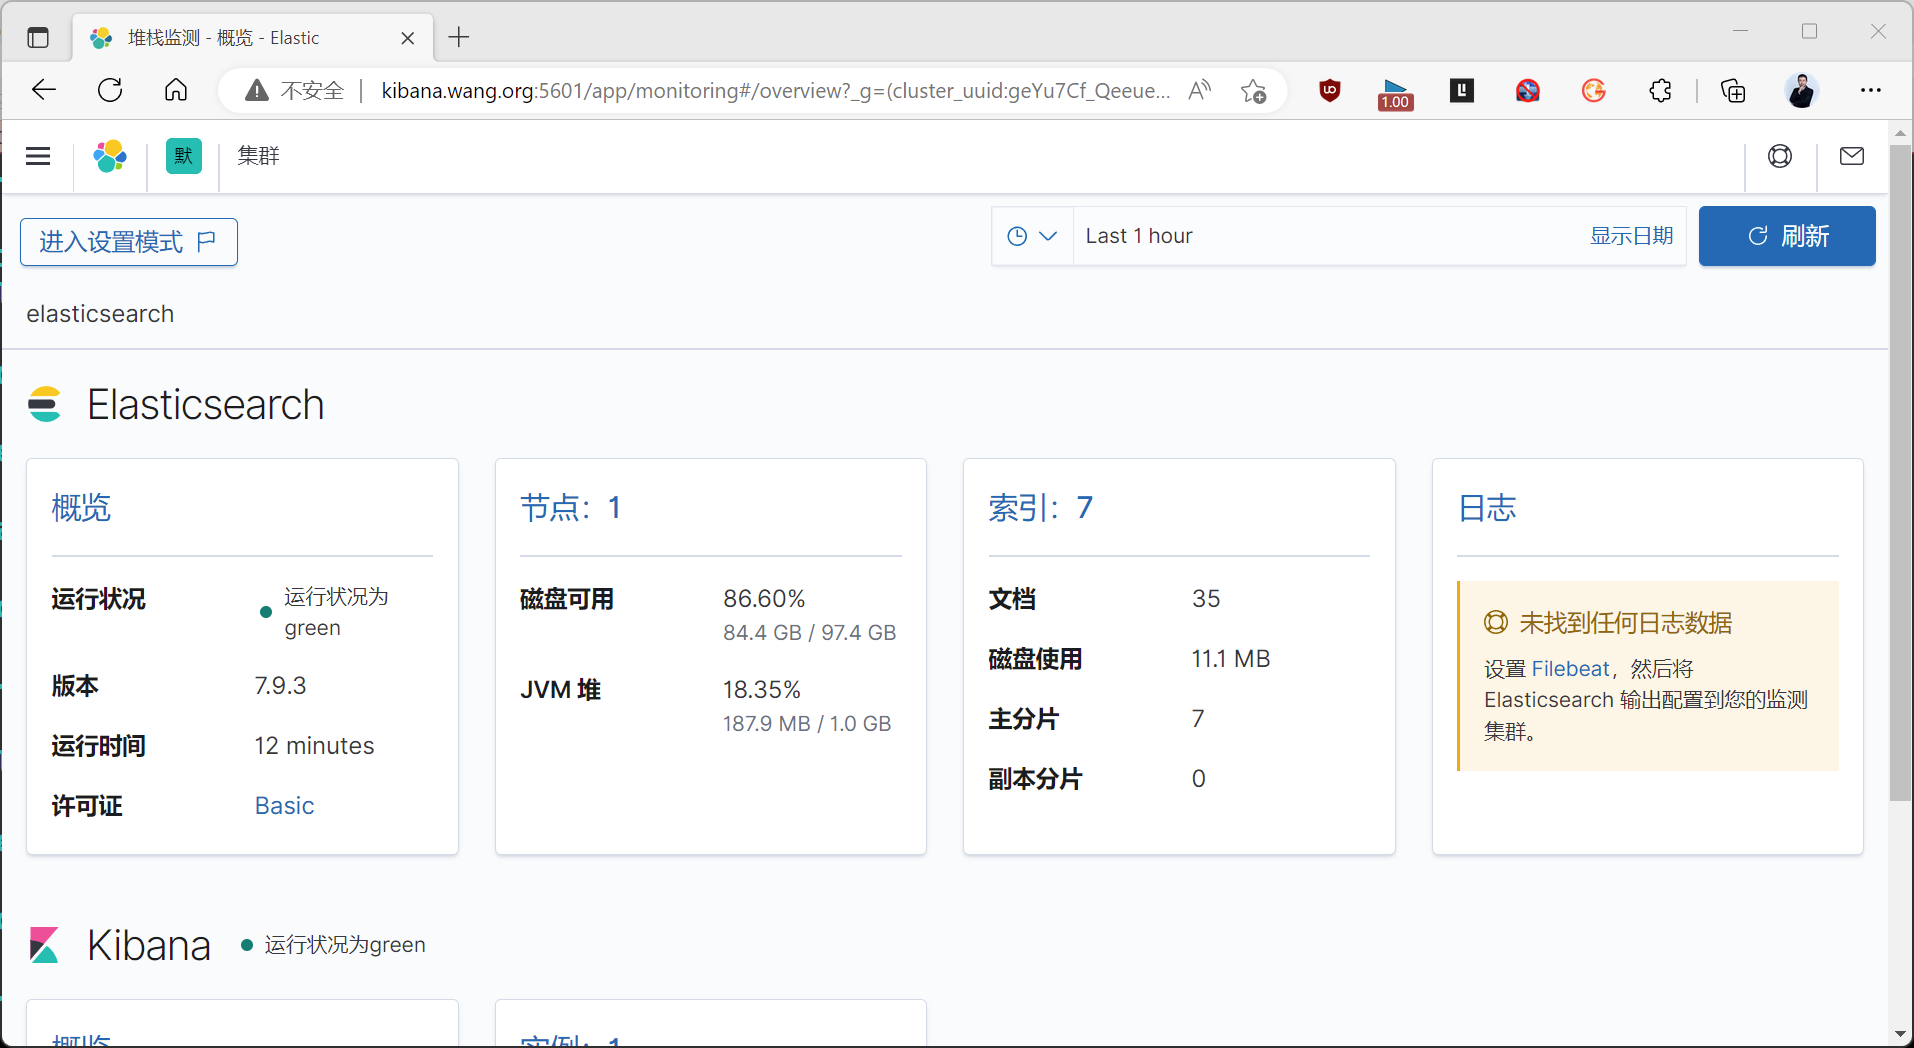Open the uBlock Origin extension
The image size is (1914, 1048).
[1330, 91]
